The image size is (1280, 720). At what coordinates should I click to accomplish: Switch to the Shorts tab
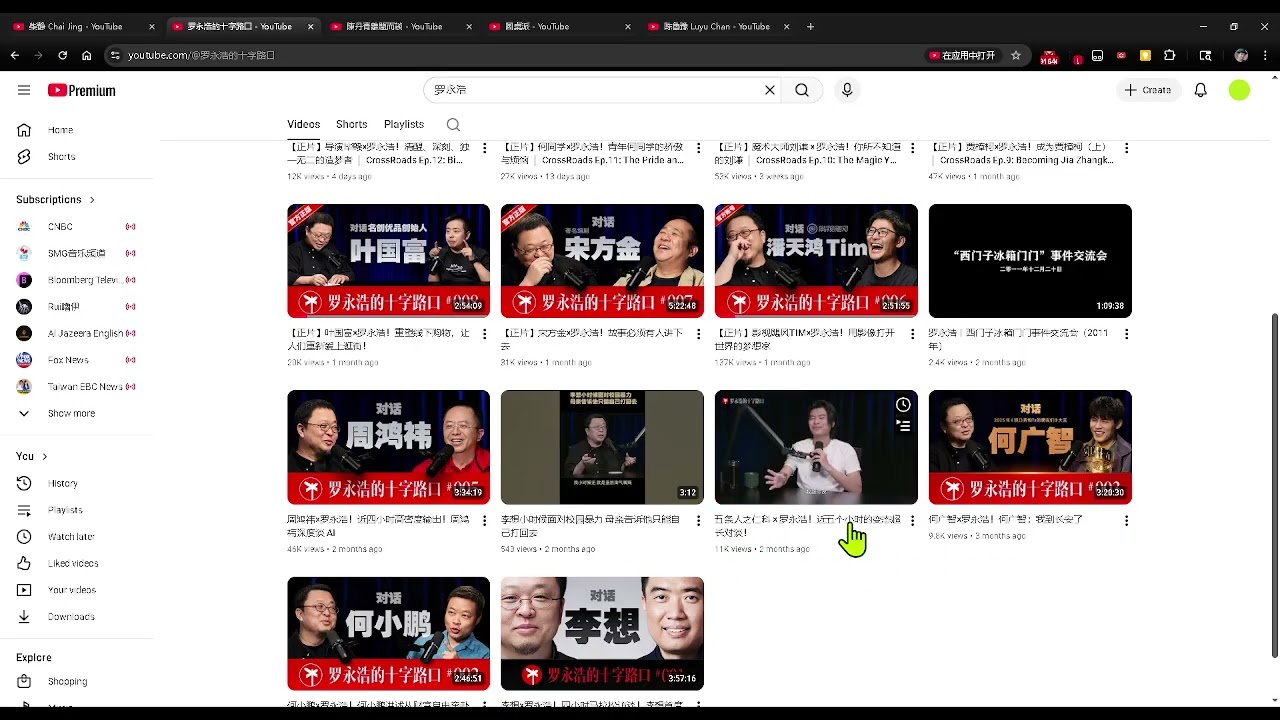click(x=352, y=125)
